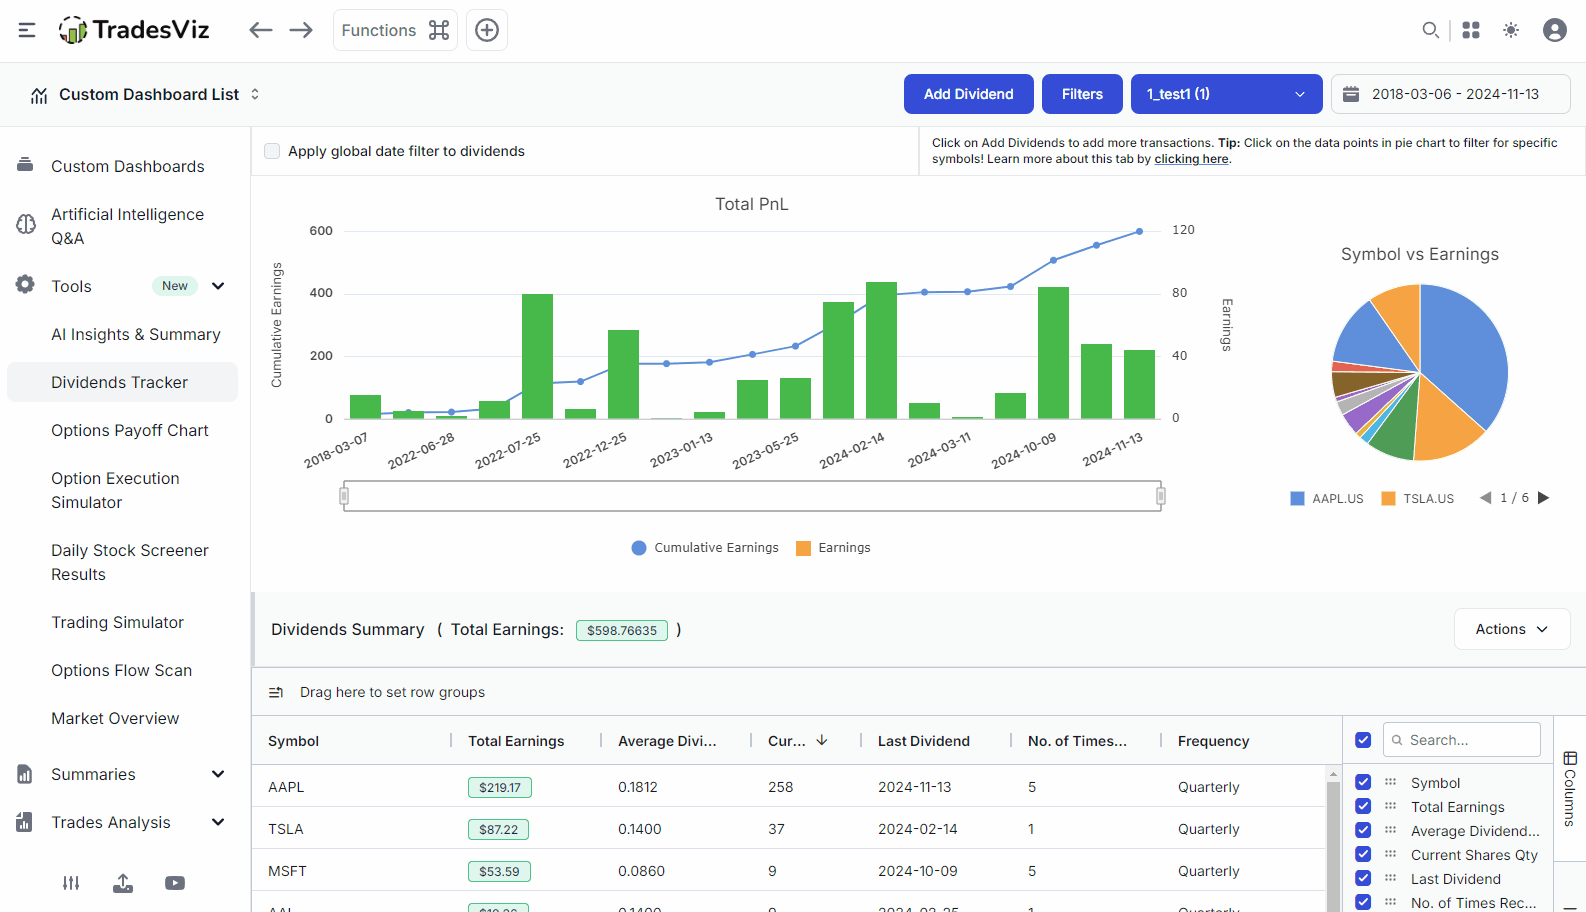The image size is (1586, 912).
Task: Open Trading Simulator
Action: point(117,622)
